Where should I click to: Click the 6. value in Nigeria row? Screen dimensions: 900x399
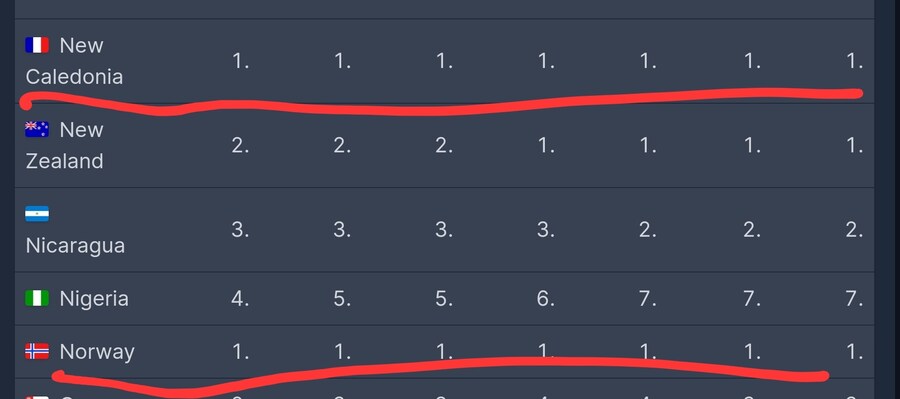click(546, 299)
